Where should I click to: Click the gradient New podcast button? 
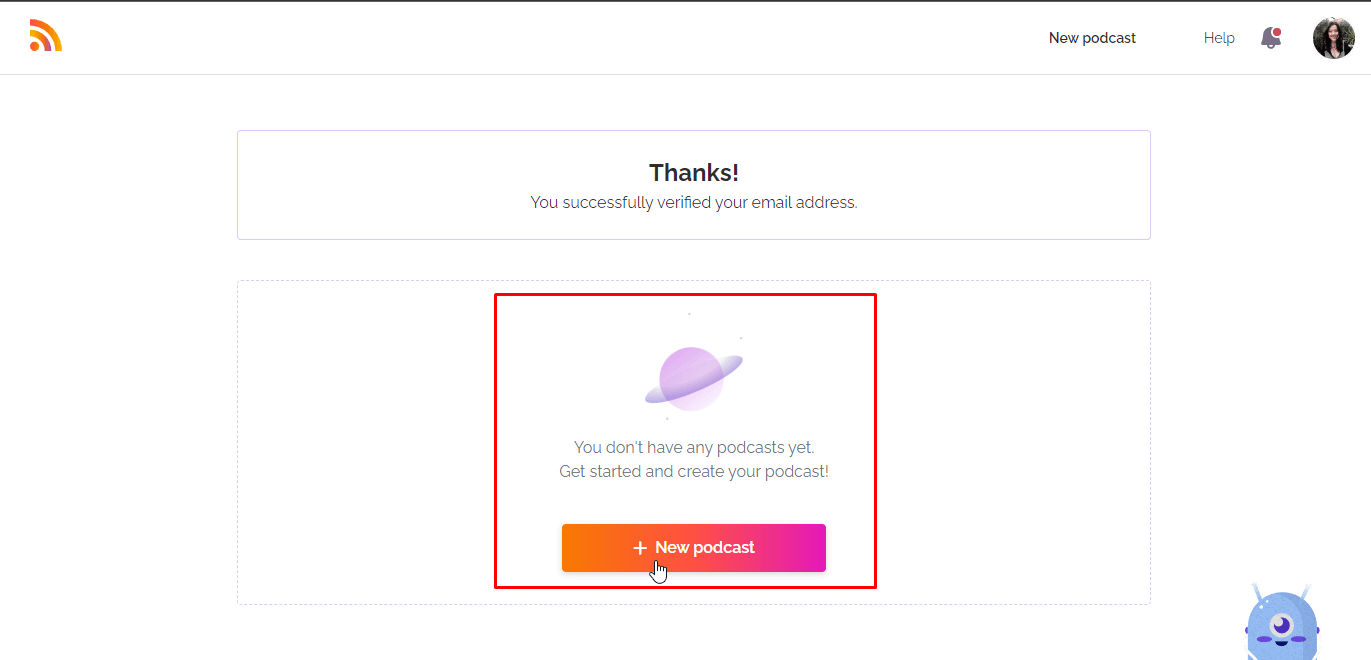(x=694, y=548)
